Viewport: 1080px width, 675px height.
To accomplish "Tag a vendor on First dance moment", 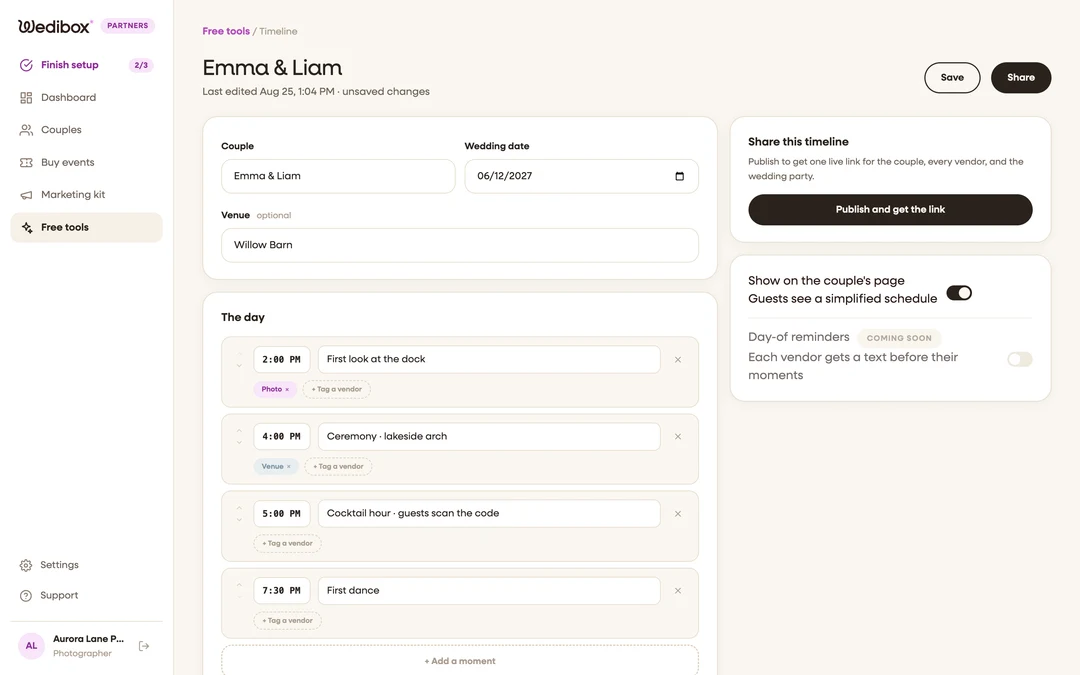I will 287,621.
